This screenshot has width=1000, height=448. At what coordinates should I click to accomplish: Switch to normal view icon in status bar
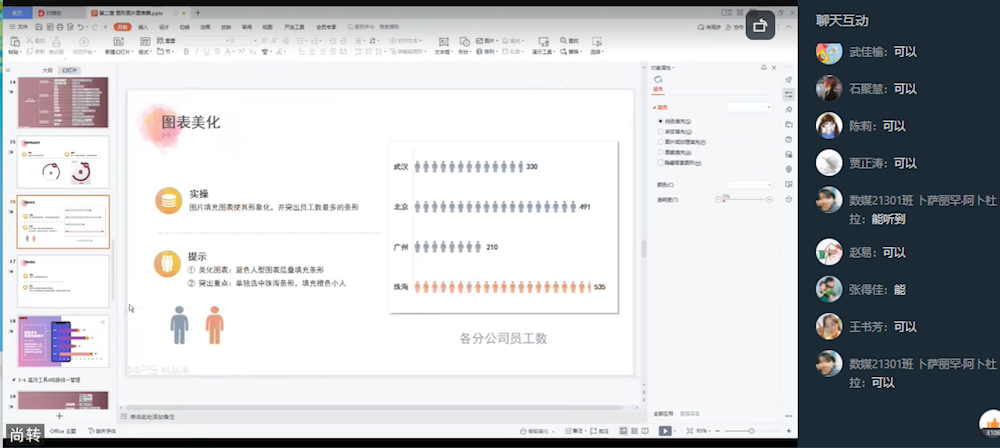point(624,431)
